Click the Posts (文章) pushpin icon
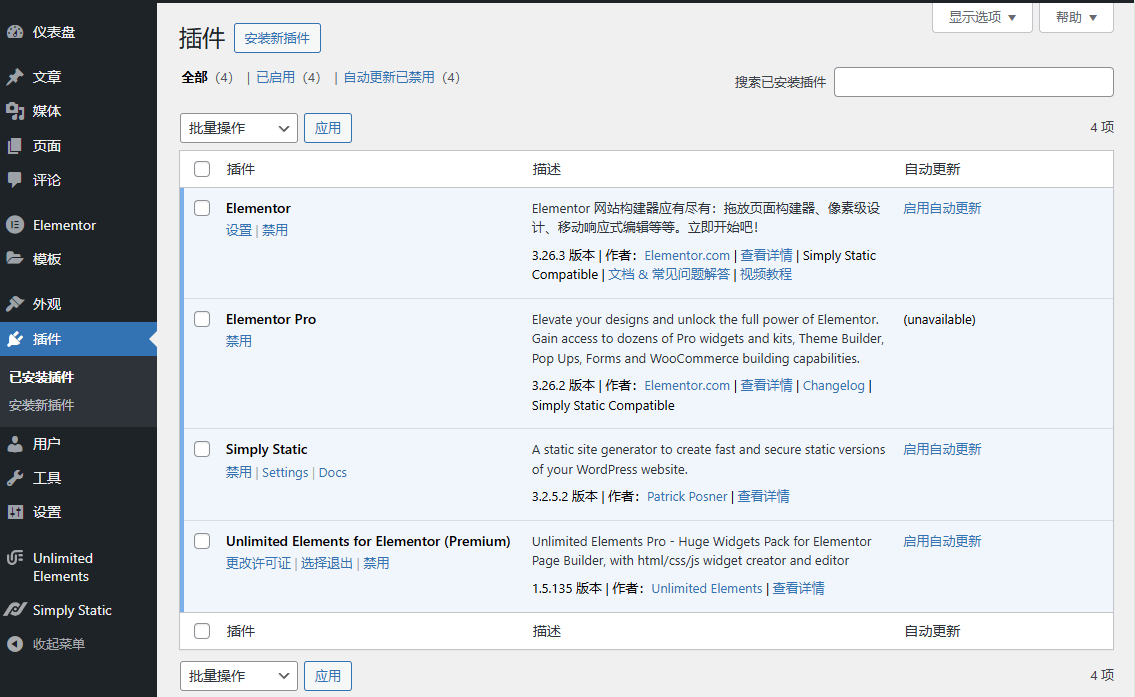Image resolution: width=1135 pixels, height=697 pixels. [x=15, y=77]
